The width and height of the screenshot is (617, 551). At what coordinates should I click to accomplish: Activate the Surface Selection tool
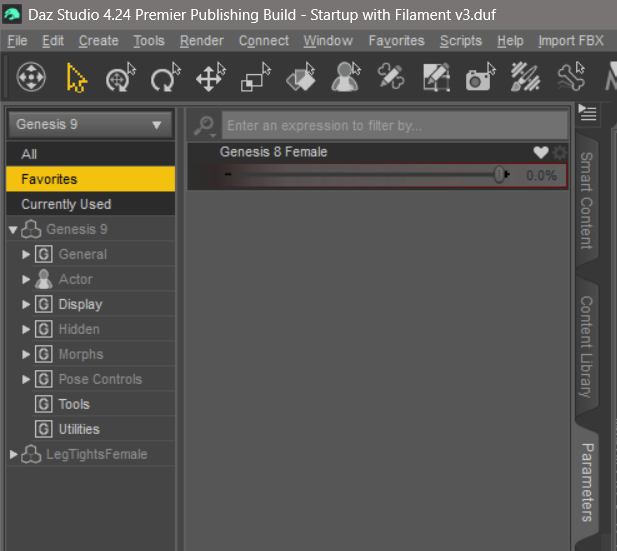pos(301,77)
